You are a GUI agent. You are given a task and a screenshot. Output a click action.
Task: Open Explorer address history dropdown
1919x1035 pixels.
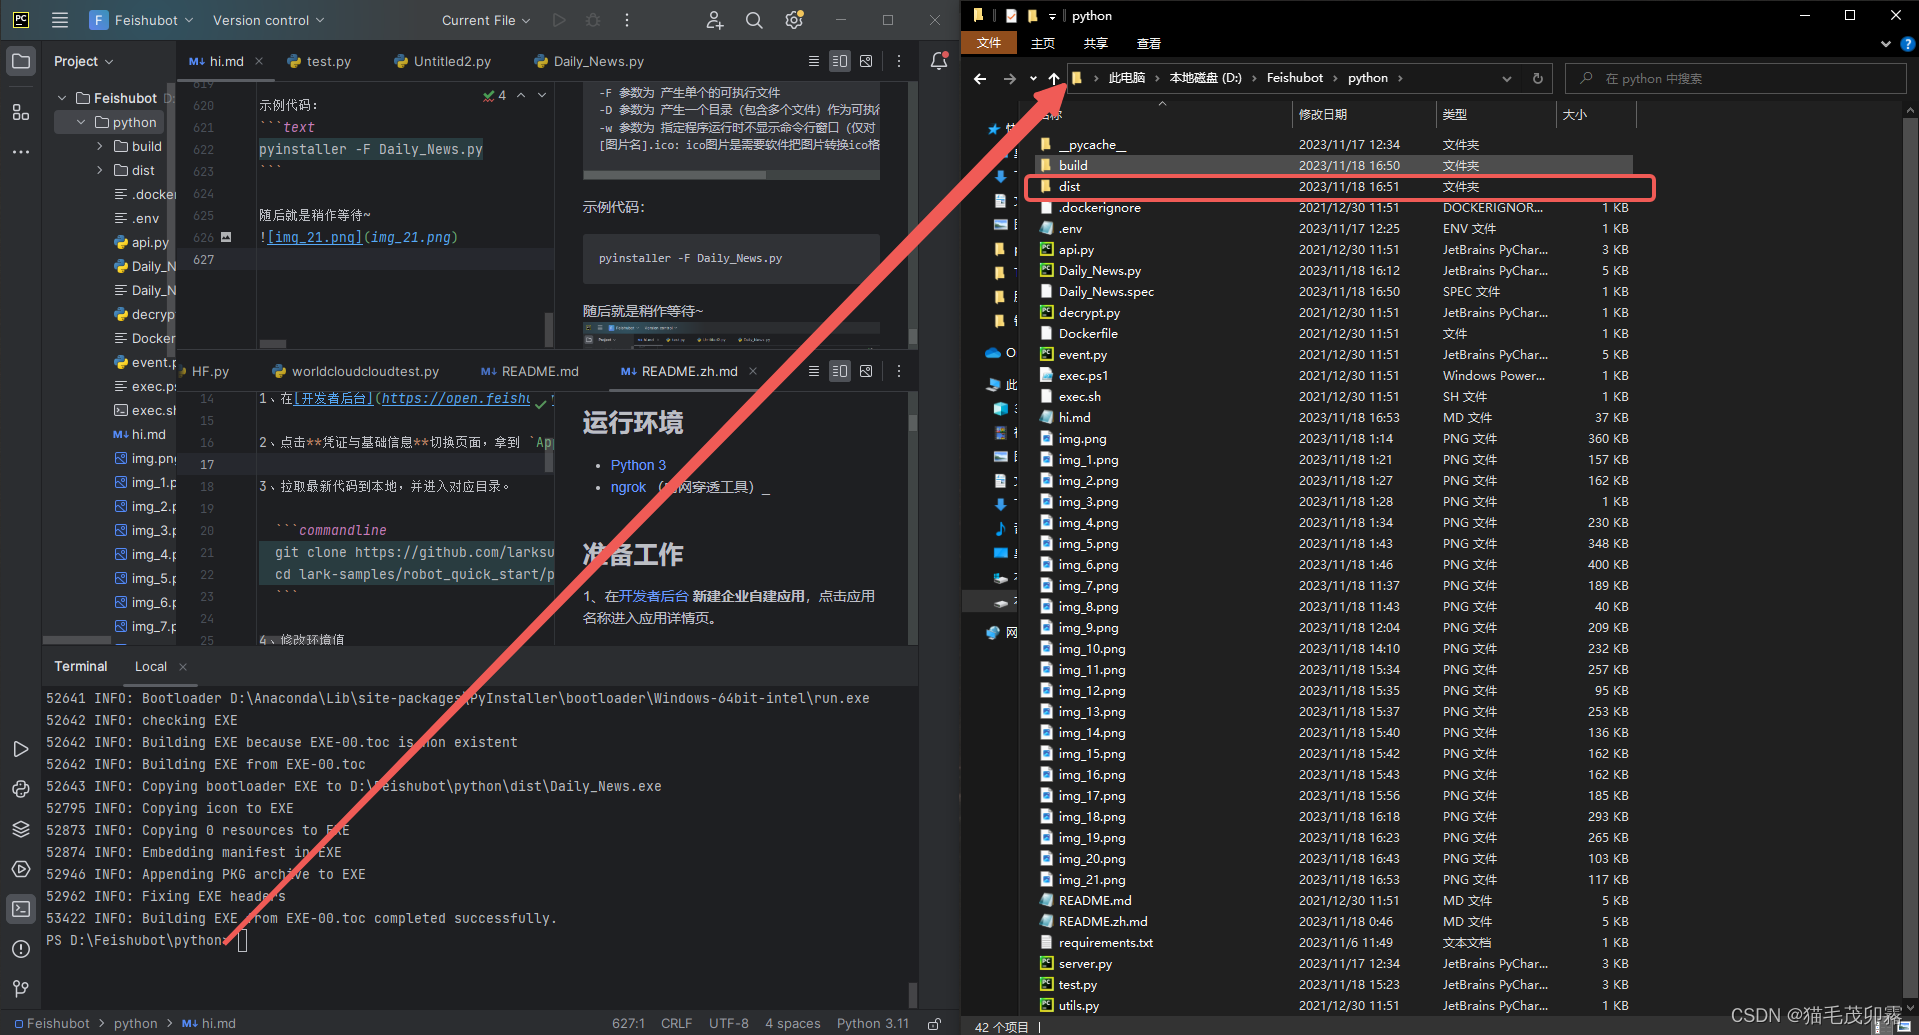1507,78
